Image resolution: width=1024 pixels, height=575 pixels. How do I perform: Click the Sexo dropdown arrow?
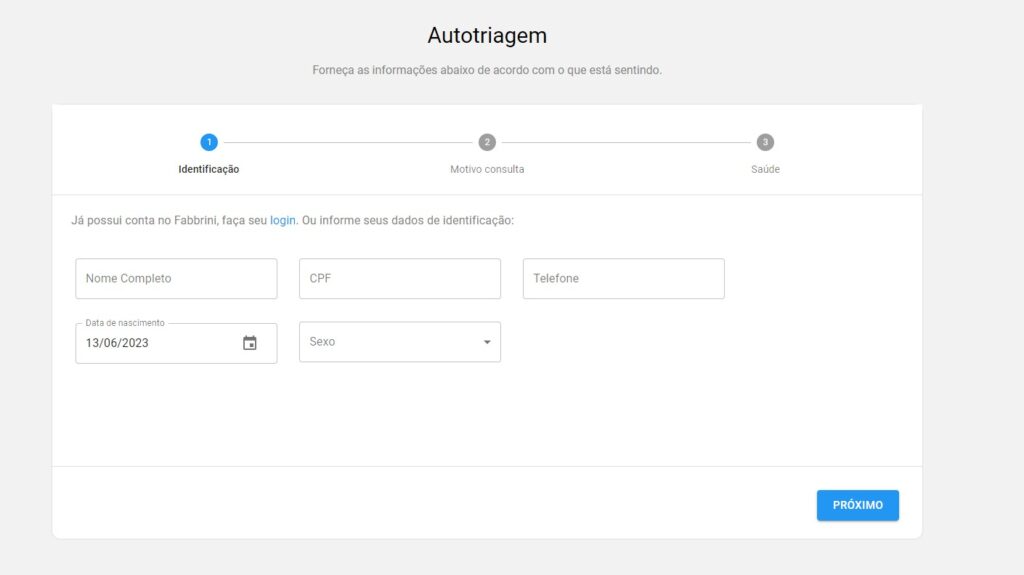pyautogui.click(x=487, y=342)
